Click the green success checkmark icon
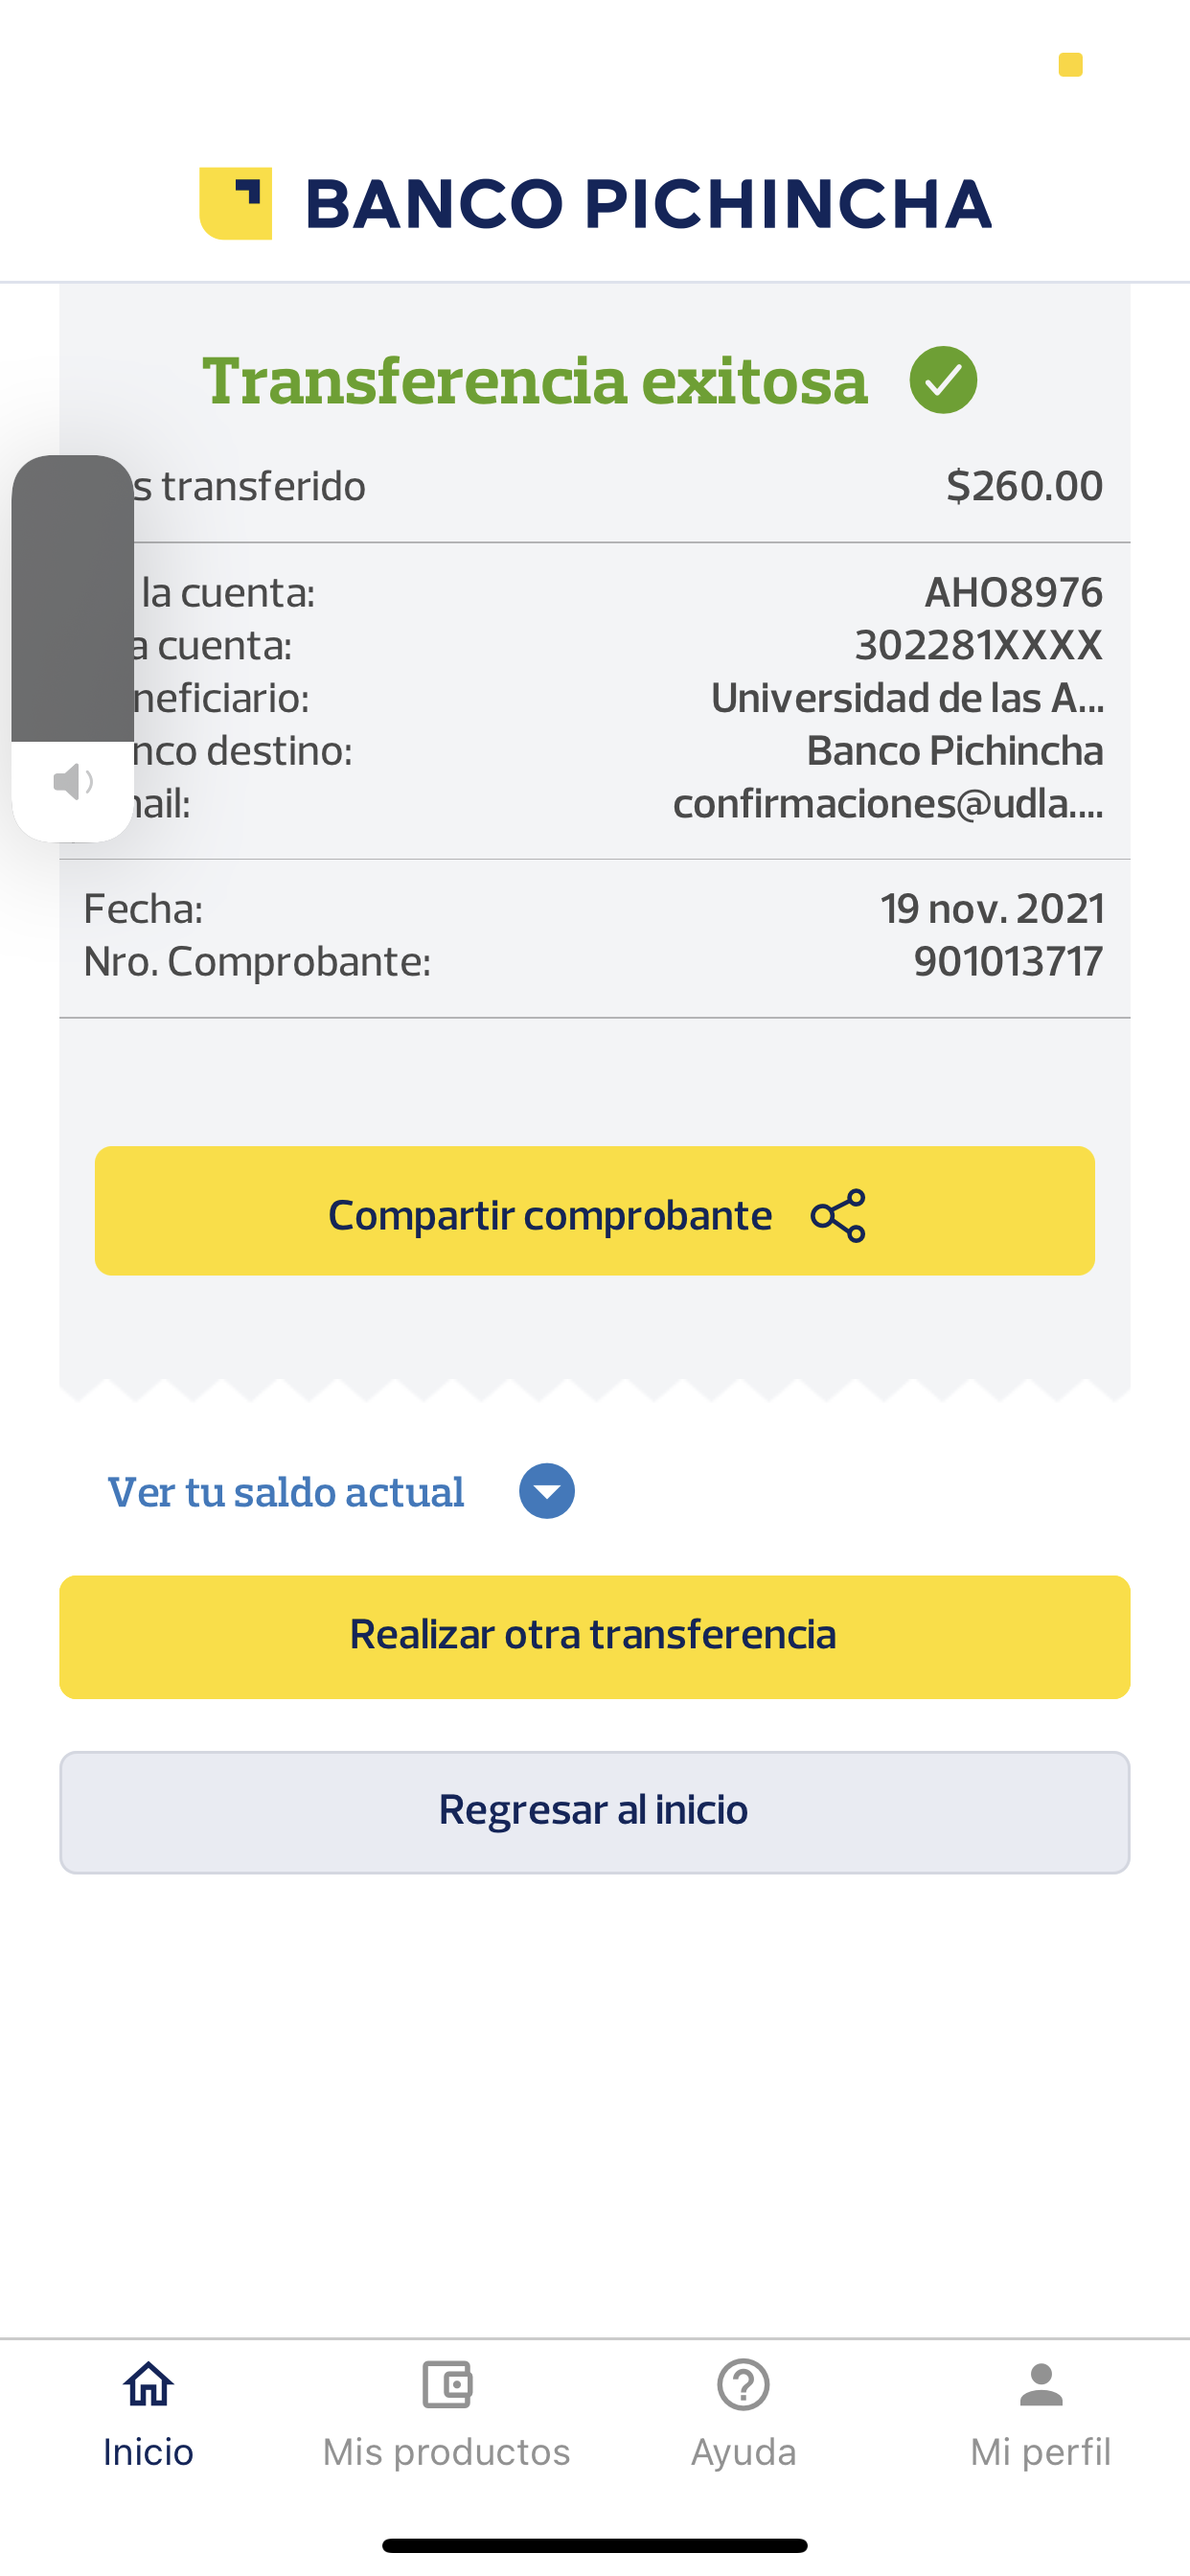 (943, 380)
